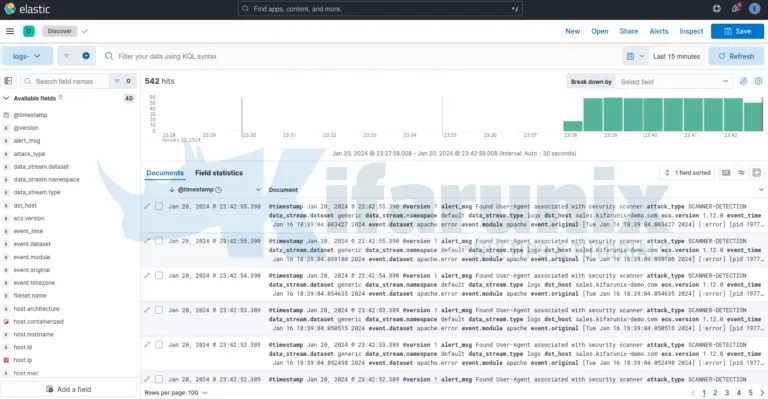The width and height of the screenshot is (768, 399).
Task: Select the @timestamp field
Action: click(30, 115)
